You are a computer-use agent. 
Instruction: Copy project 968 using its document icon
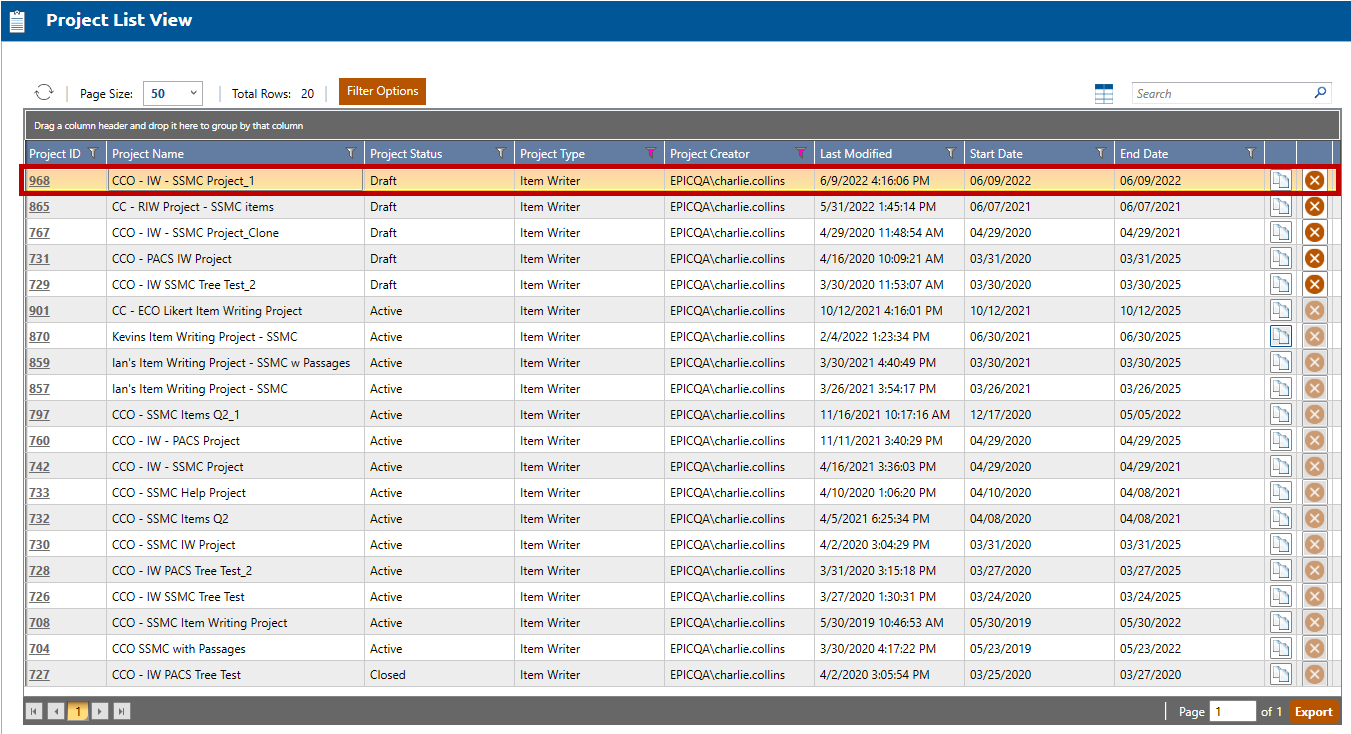pos(1280,181)
